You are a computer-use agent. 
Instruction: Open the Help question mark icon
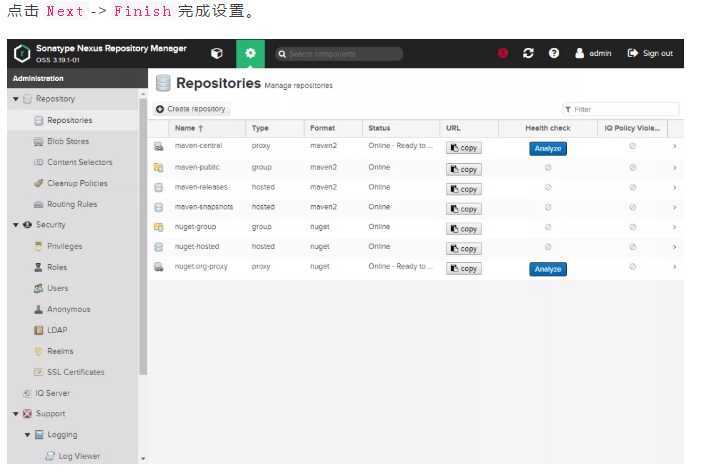pos(554,54)
